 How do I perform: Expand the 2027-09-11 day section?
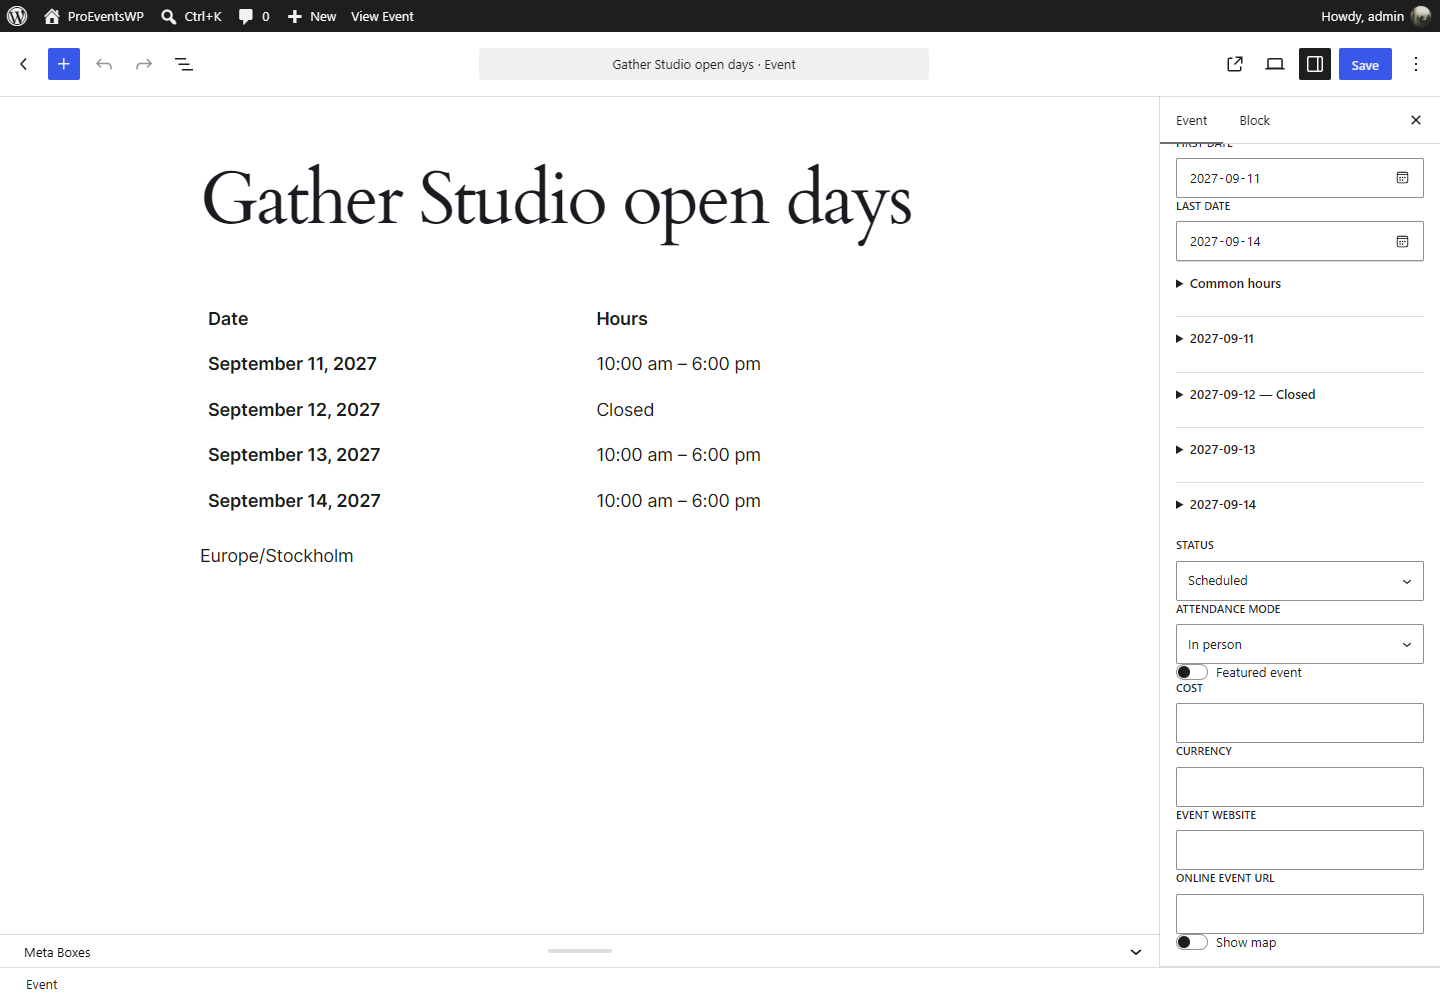1300,339
